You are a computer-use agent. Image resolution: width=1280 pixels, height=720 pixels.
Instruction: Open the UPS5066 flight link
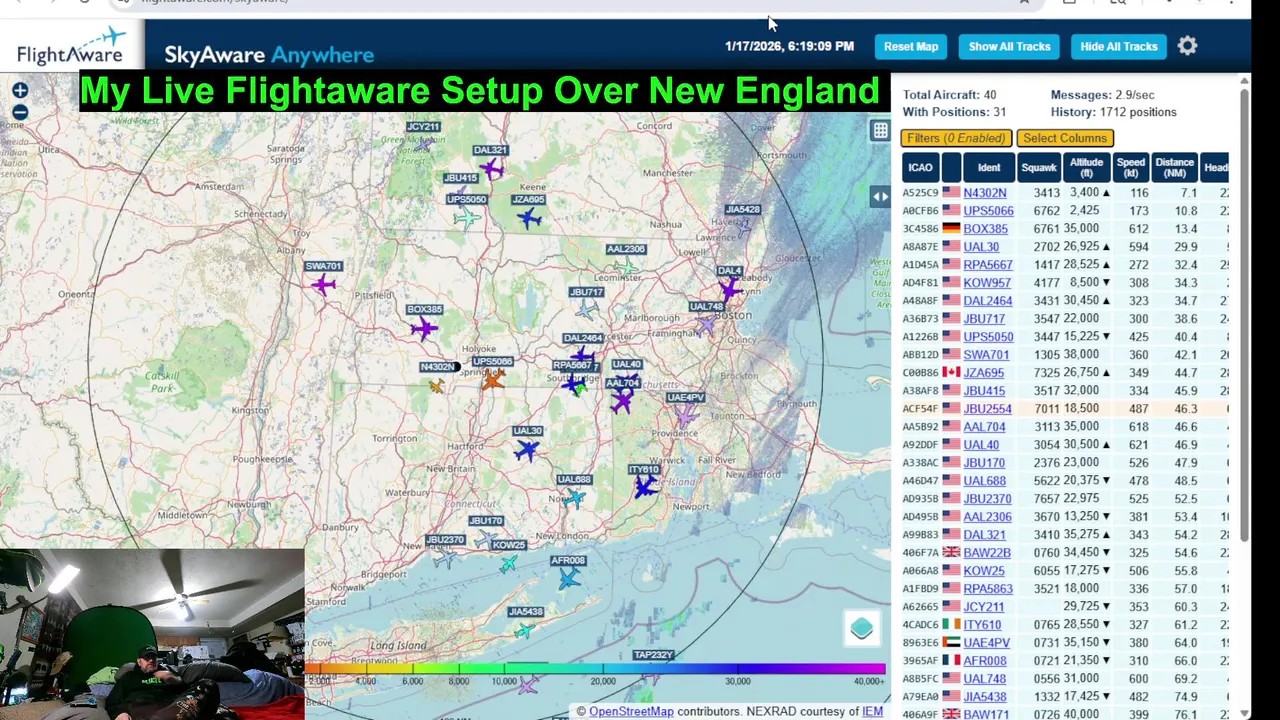[988, 211]
